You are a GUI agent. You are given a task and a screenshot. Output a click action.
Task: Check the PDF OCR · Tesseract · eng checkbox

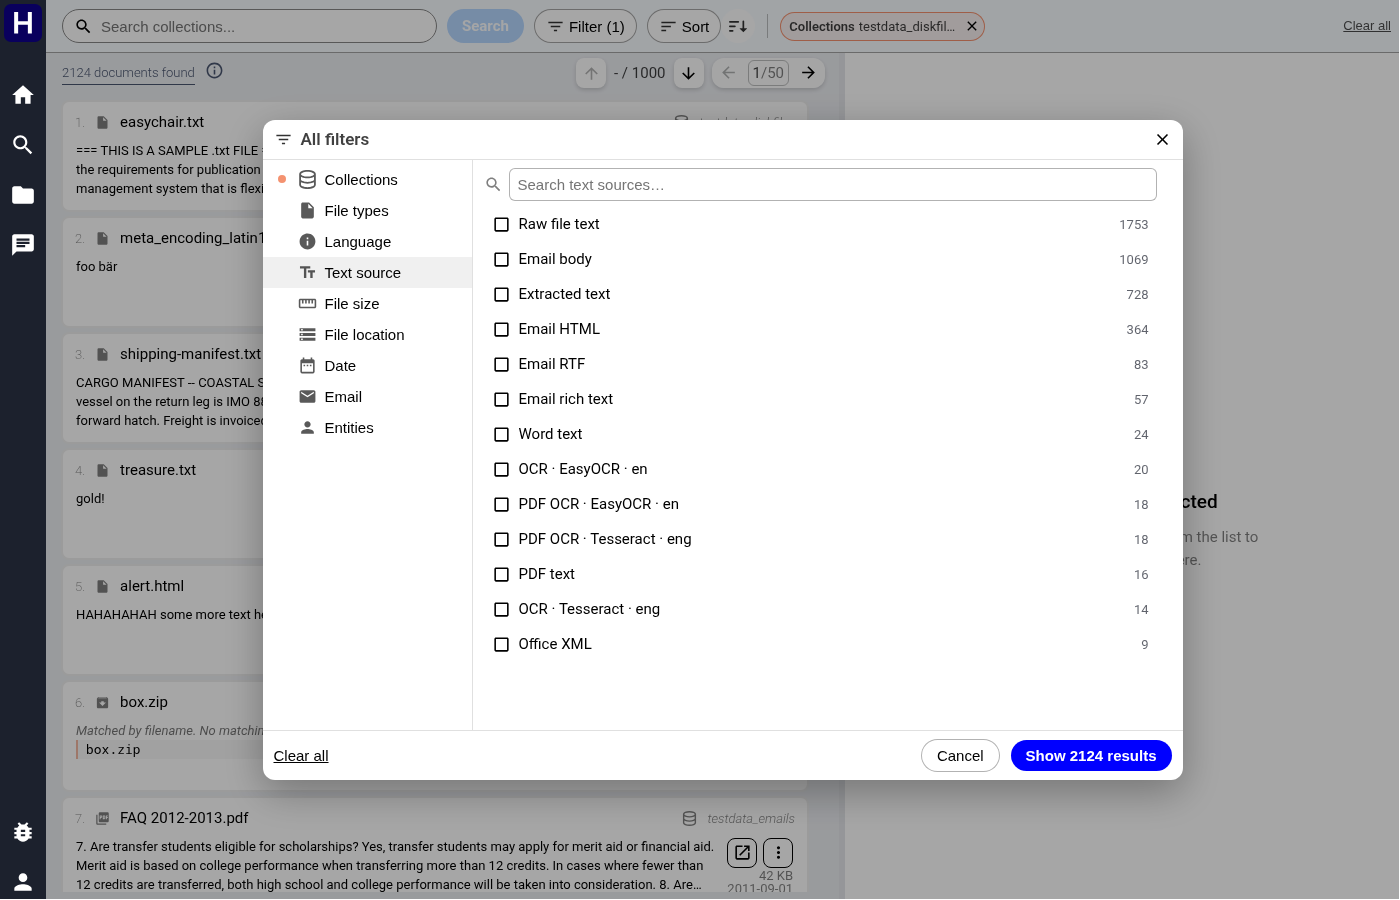pos(502,540)
